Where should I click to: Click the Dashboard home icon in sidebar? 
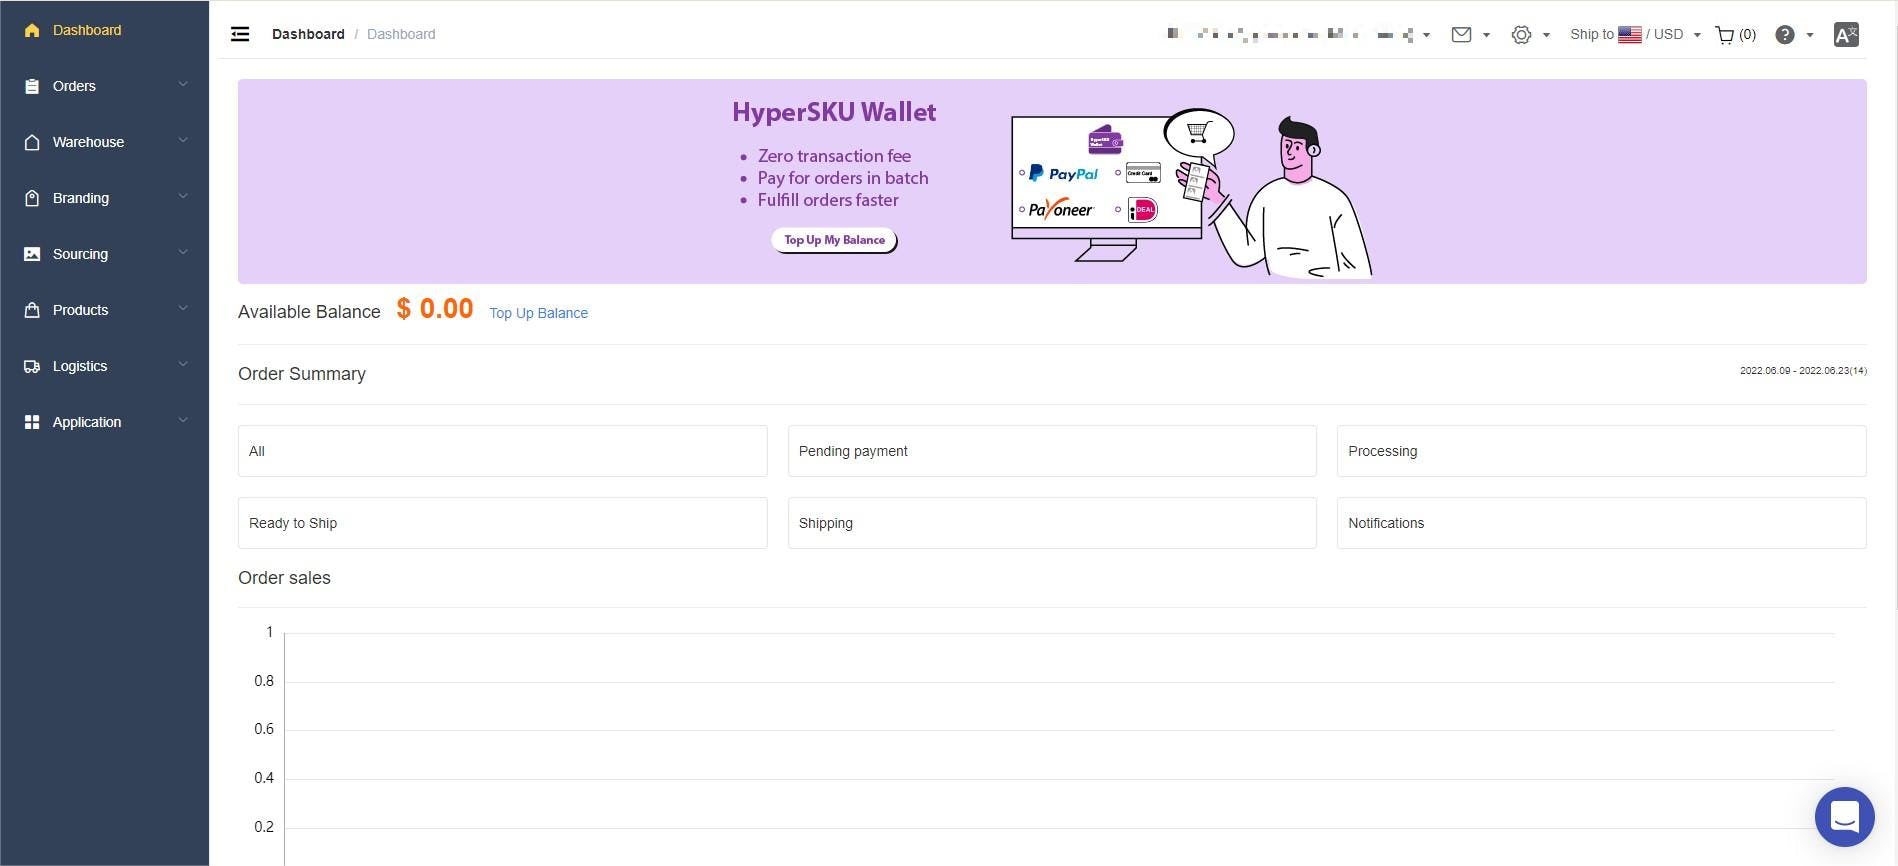[x=32, y=30]
